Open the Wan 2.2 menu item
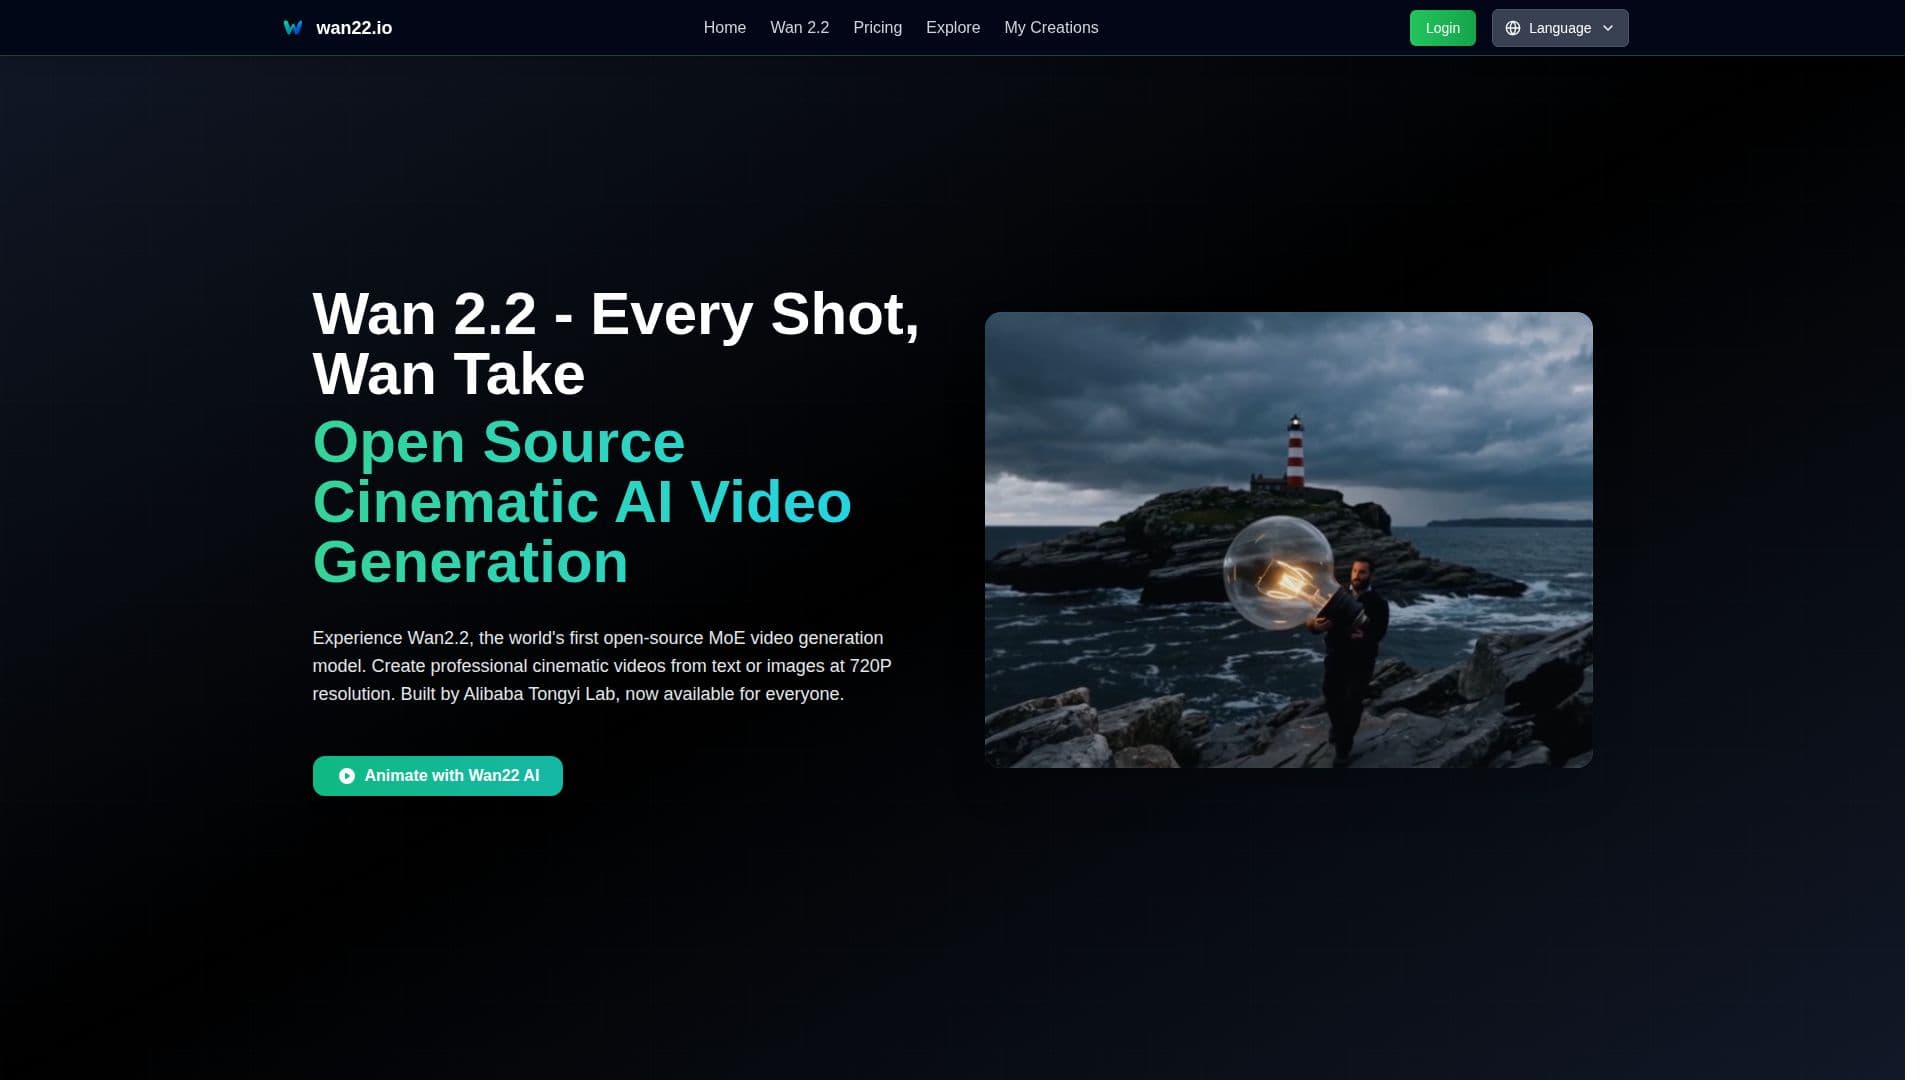The width and height of the screenshot is (1920, 1080). pos(800,28)
